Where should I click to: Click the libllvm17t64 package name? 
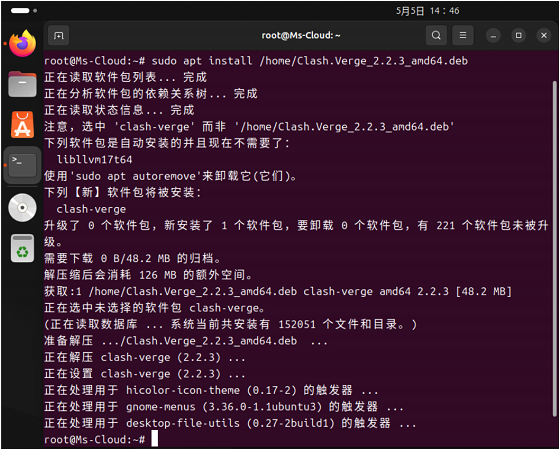click(x=94, y=159)
